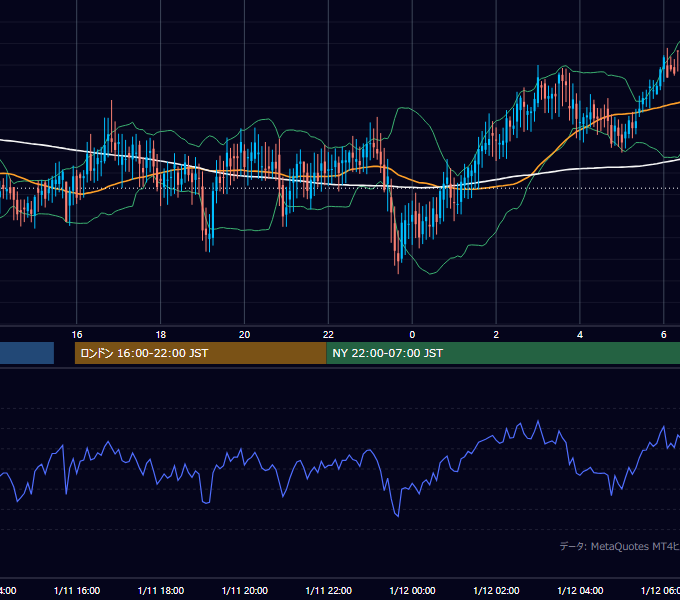Click the 1/11 20:00 date label
The image size is (680, 600).
(245, 591)
